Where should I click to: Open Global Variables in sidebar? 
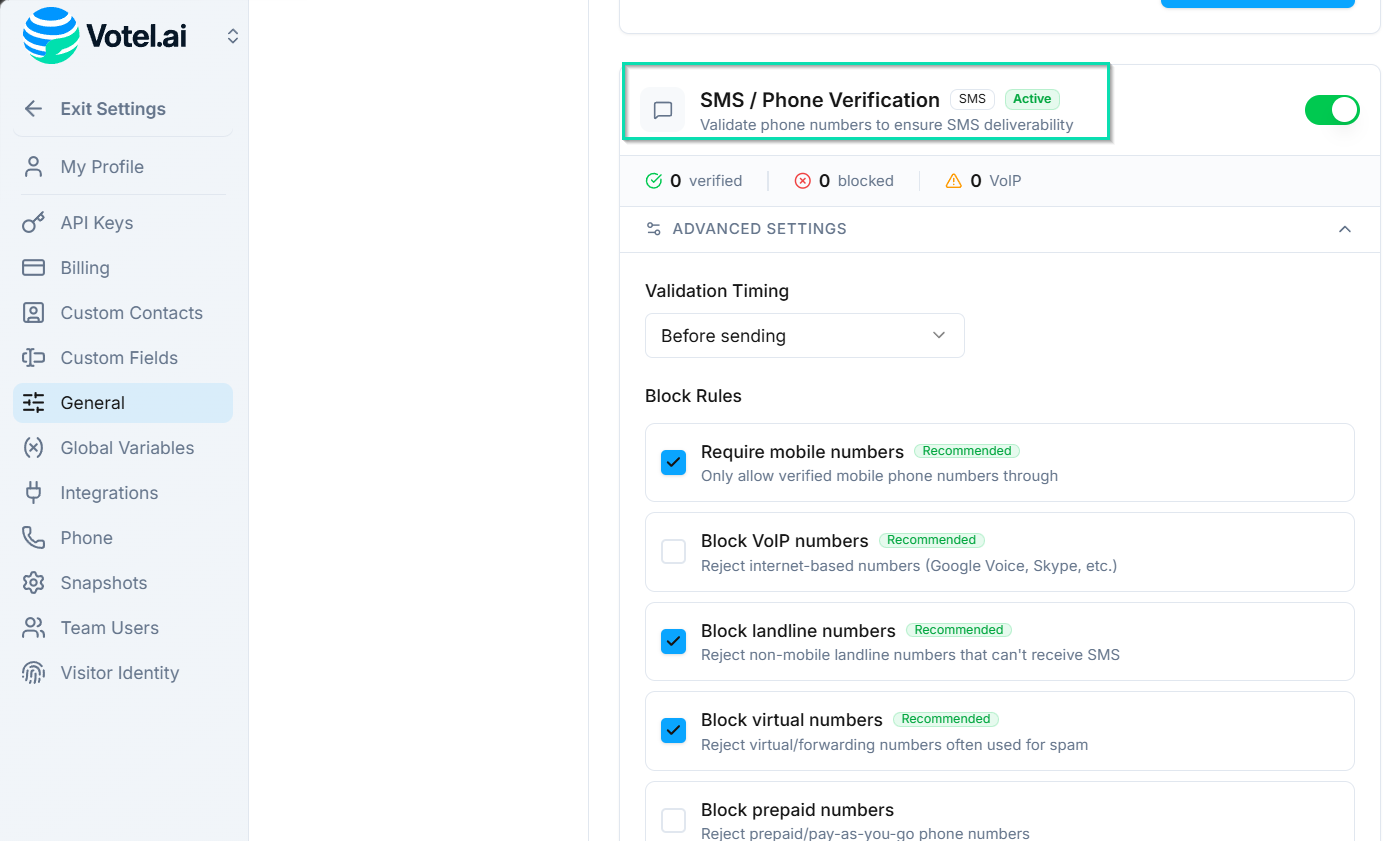127,448
